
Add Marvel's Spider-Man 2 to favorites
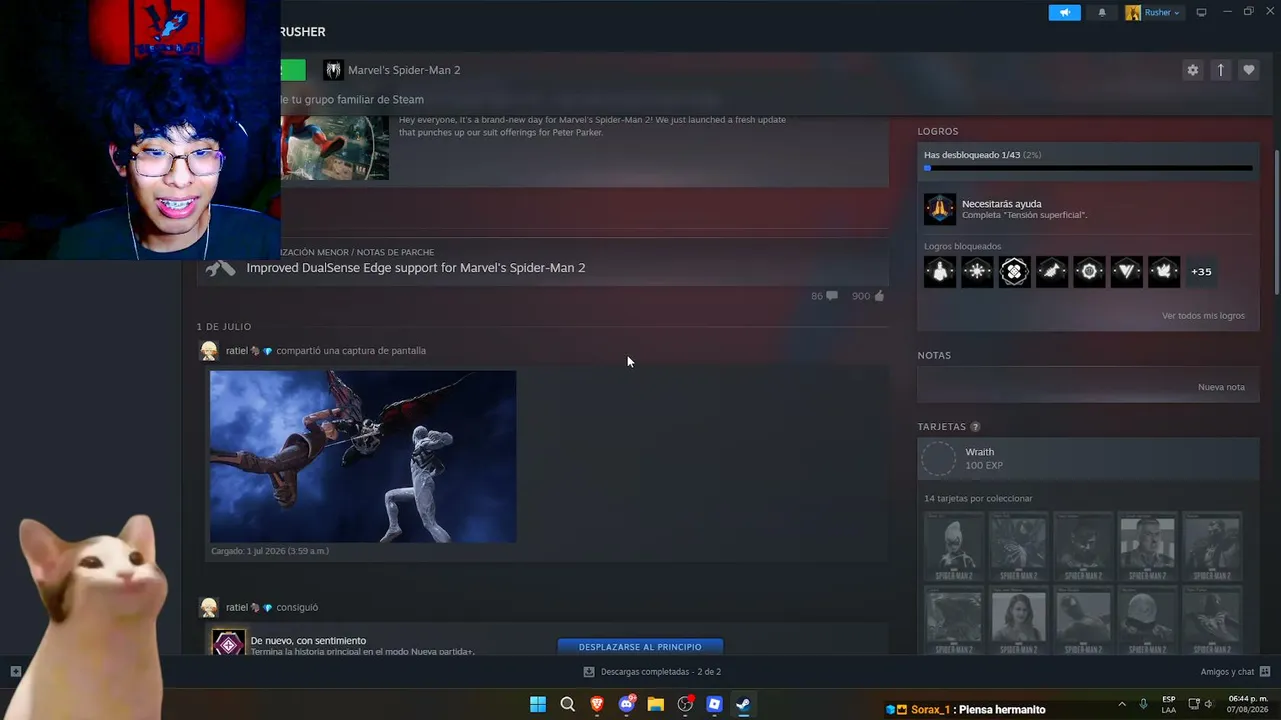coord(1248,70)
